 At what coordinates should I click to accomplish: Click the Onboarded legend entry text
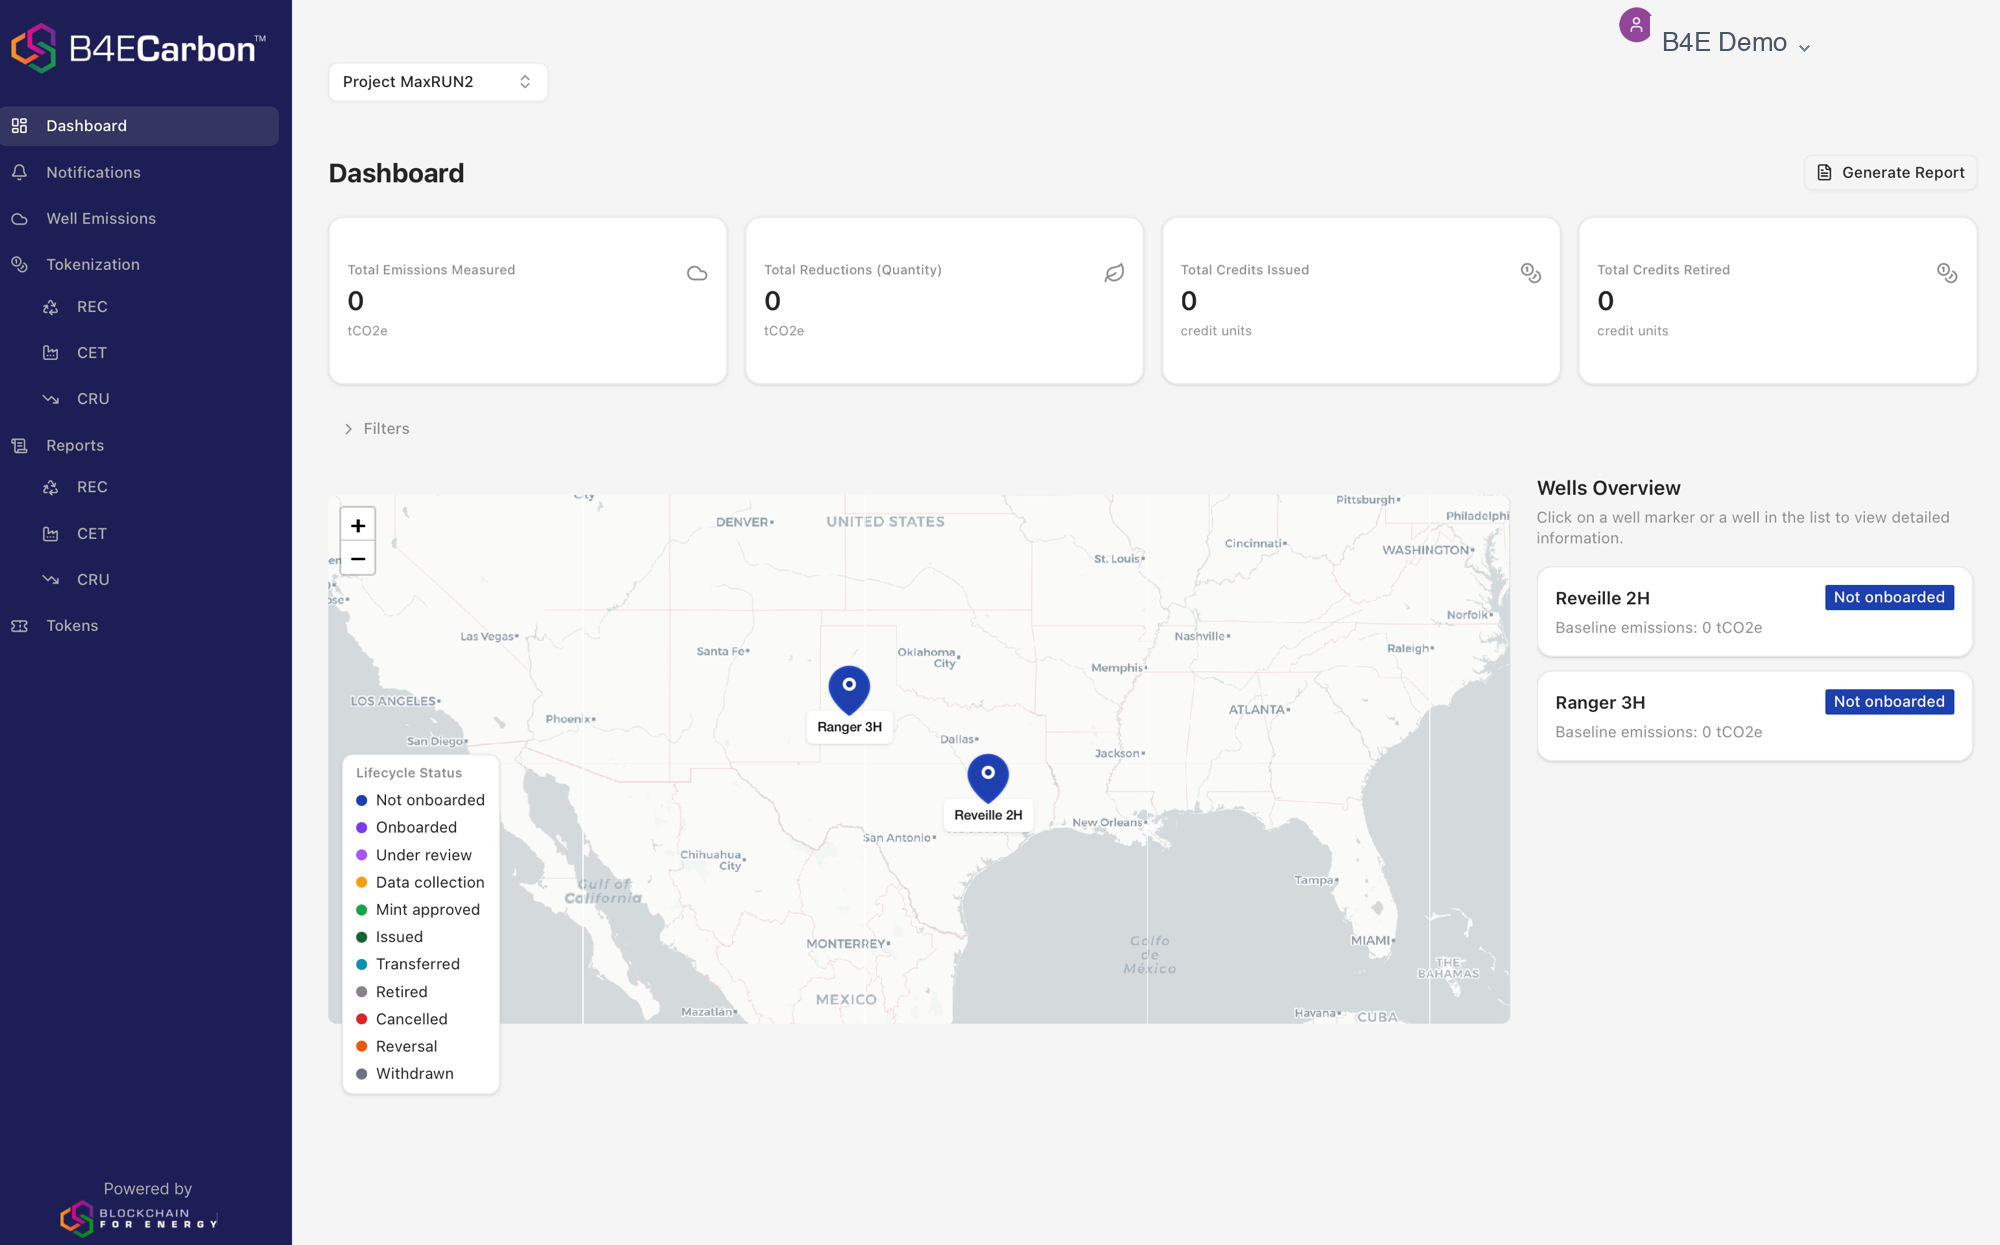point(416,828)
